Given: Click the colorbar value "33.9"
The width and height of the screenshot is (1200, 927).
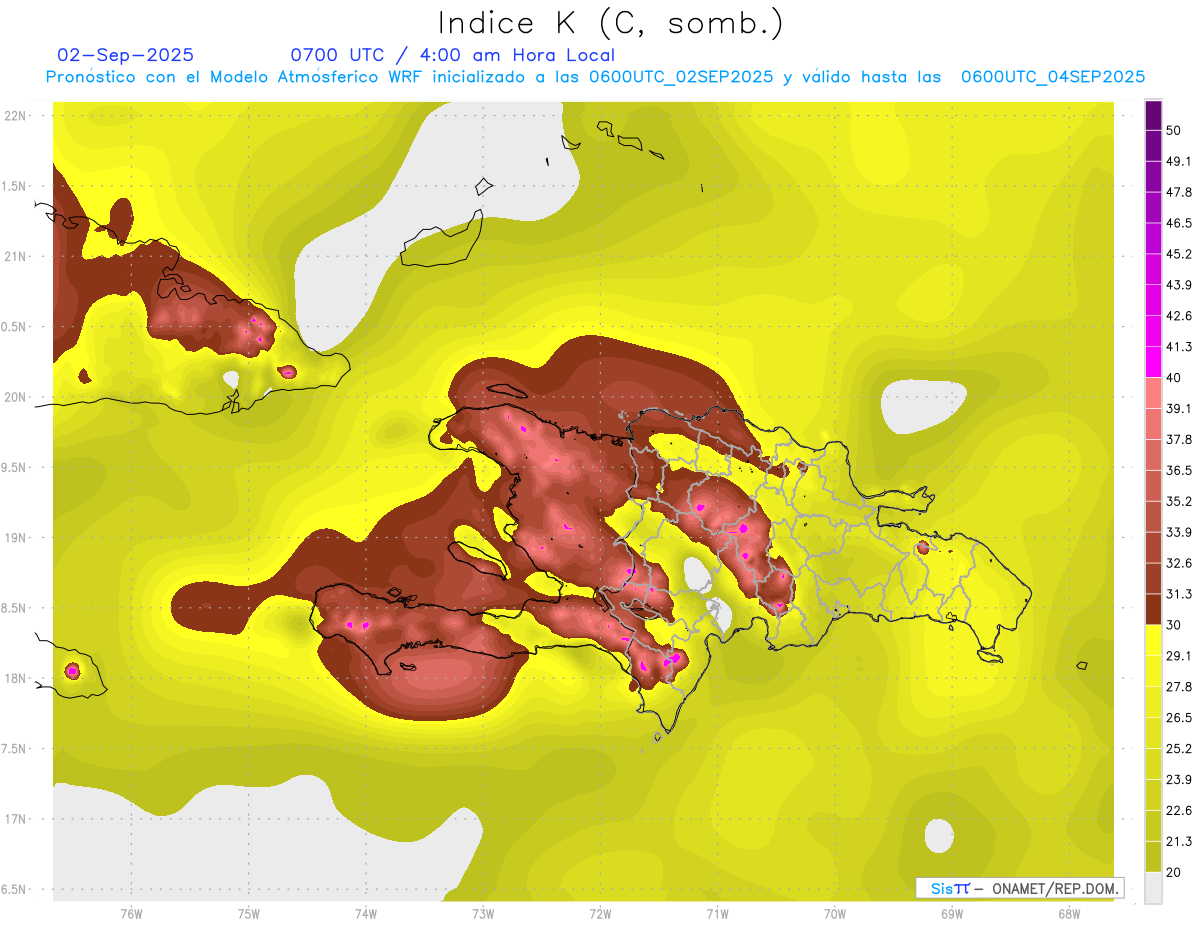Looking at the screenshot, I should (x=1179, y=532).
